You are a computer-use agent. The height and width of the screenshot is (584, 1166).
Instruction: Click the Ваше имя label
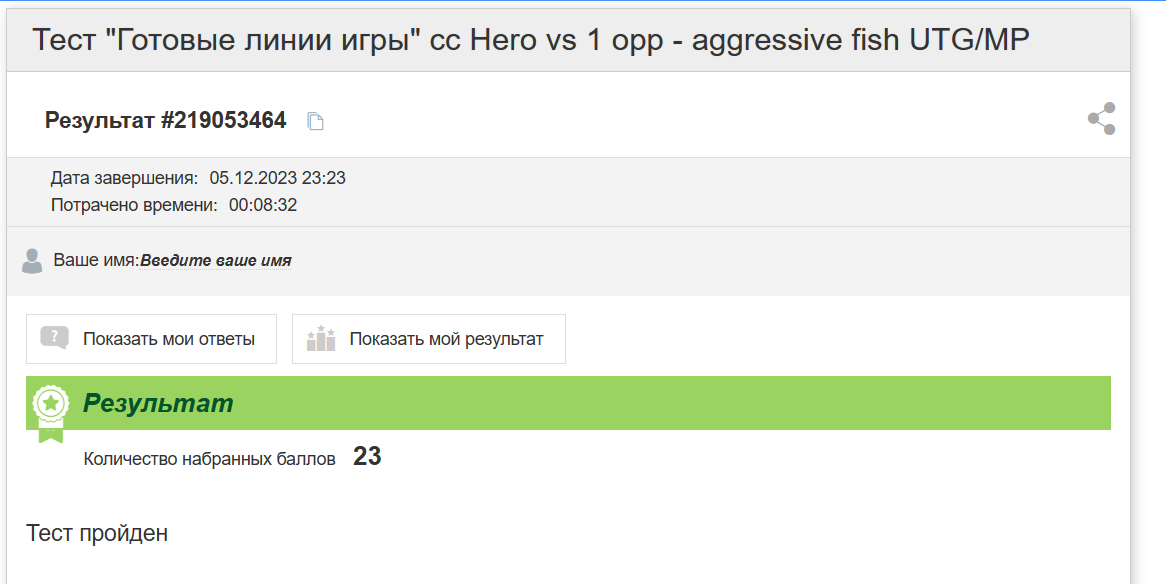click(x=96, y=260)
